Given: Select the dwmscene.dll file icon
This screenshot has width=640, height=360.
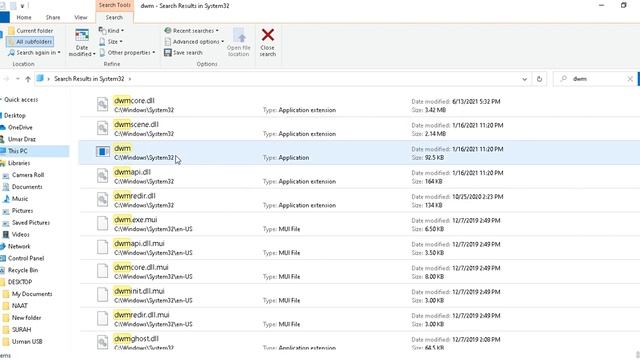Looking at the screenshot, I should click(x=103, y=128).
